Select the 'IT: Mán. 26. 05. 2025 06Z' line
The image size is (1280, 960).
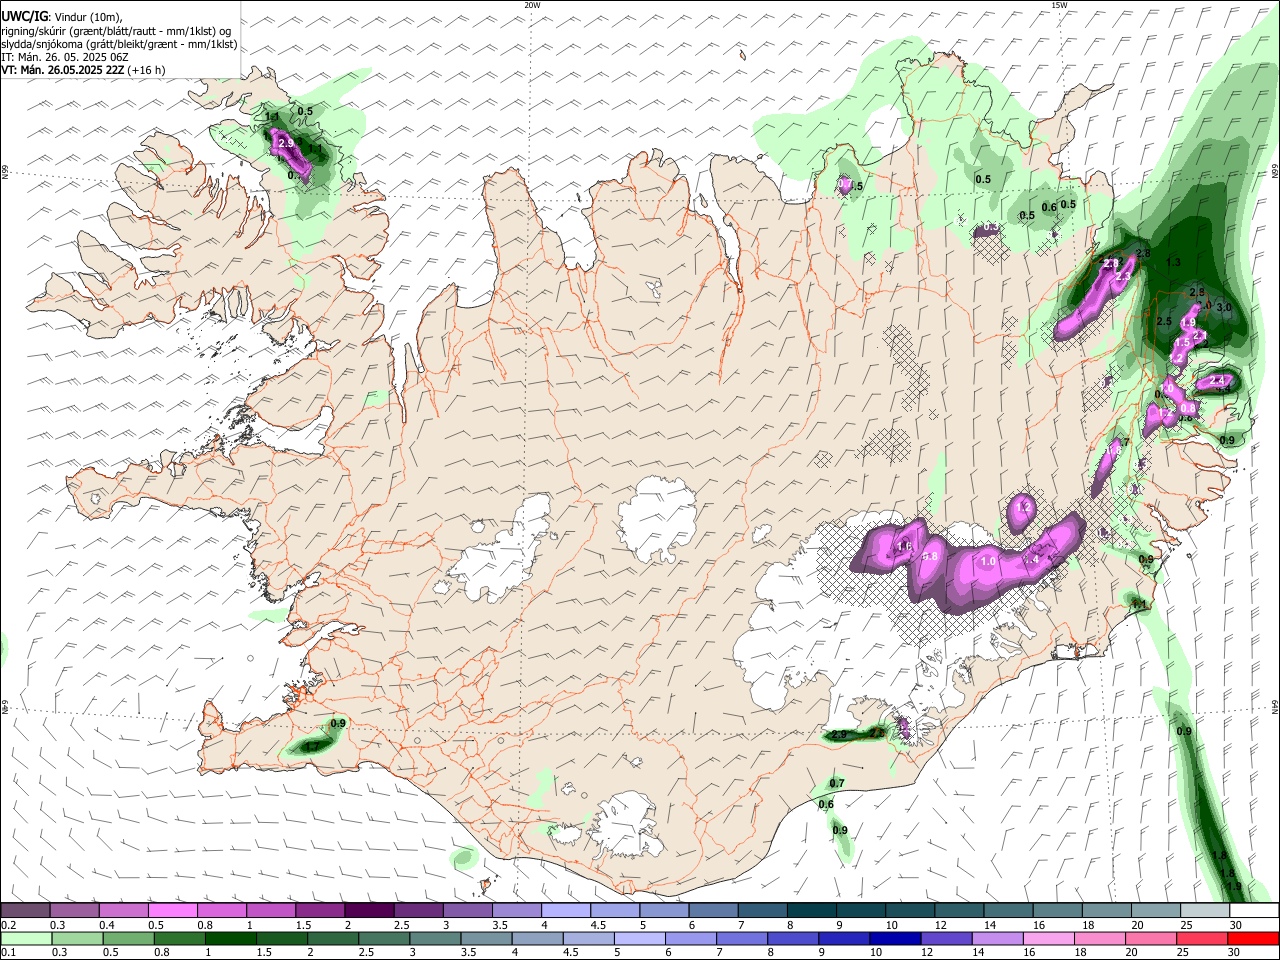[65, 57]
